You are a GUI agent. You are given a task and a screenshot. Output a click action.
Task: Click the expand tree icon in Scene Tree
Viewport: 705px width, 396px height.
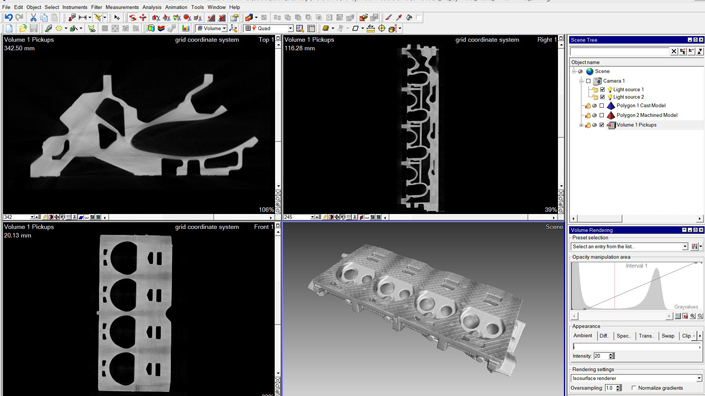(683, 52)
